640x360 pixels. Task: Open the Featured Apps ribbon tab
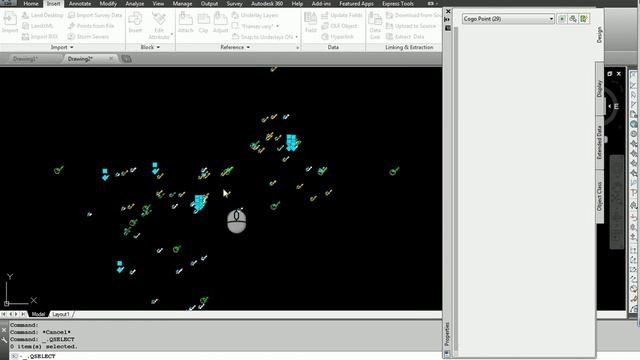click(356, 4)
